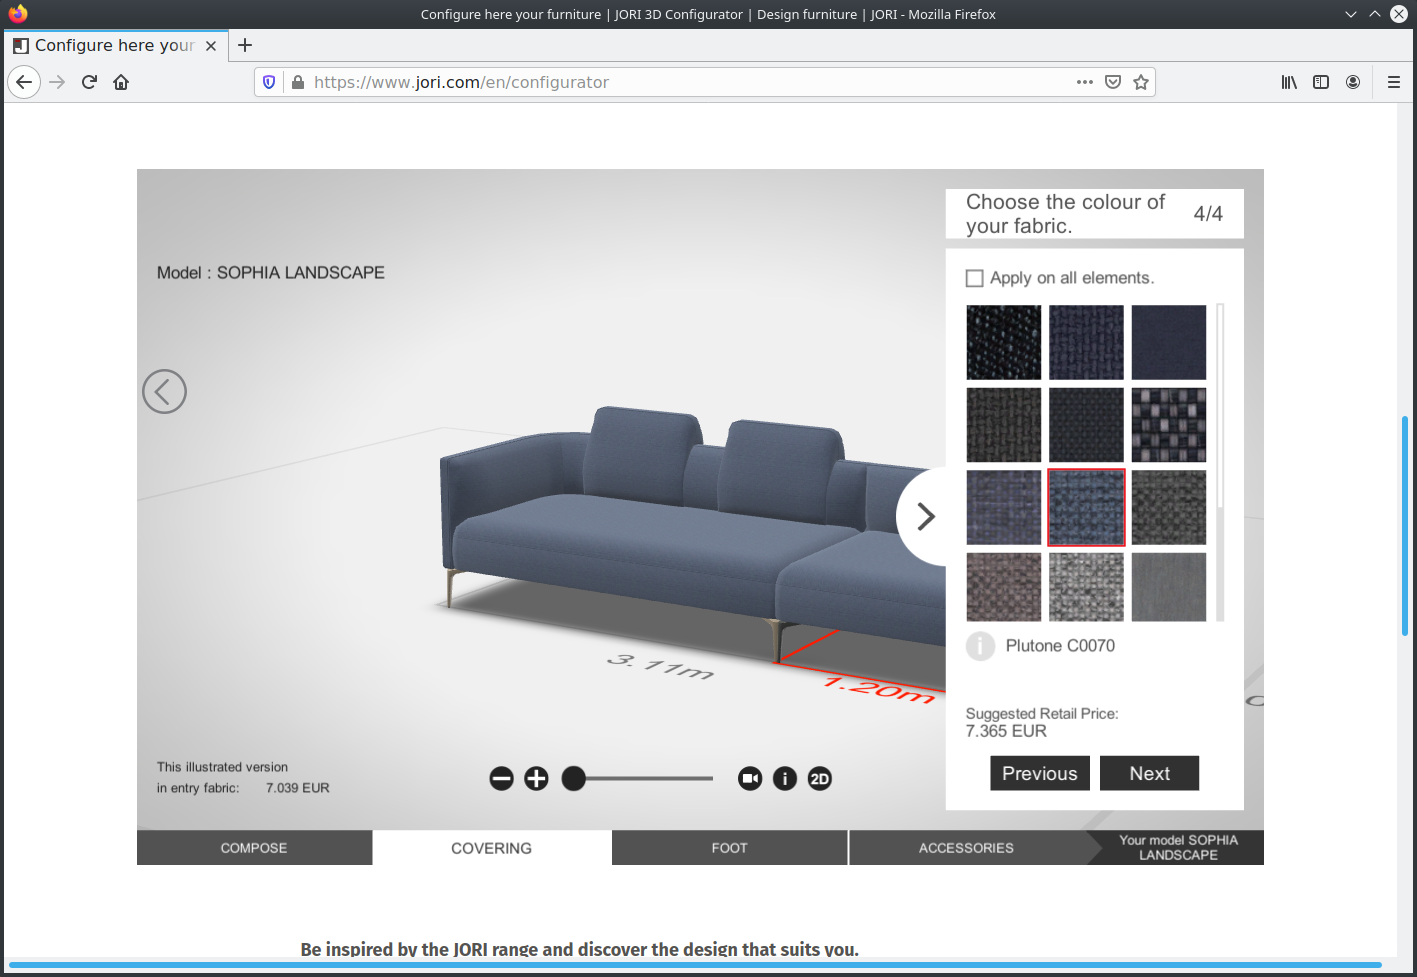Image resolution: width=1417 pixels, height=977 pixels.
Task: Click the zoom in plus icon
Action: pyautogui.click(x=536, y=779)
